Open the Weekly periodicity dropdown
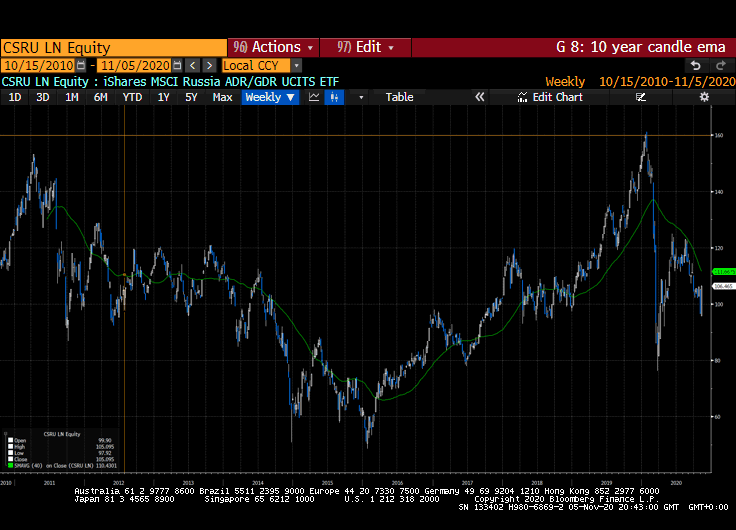Screen dimensions: 736x530 tap(270, 97)
